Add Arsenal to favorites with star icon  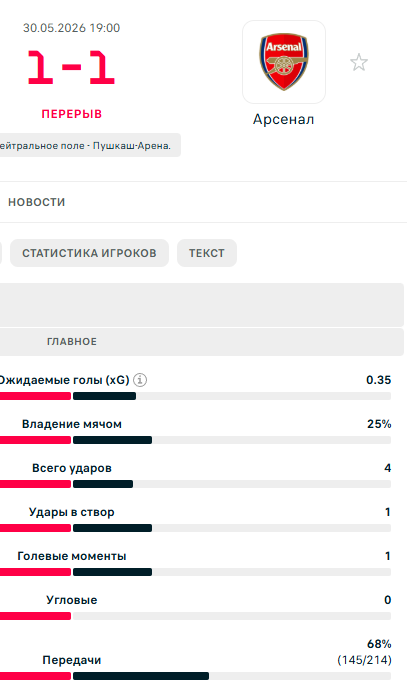click(359, 62)
